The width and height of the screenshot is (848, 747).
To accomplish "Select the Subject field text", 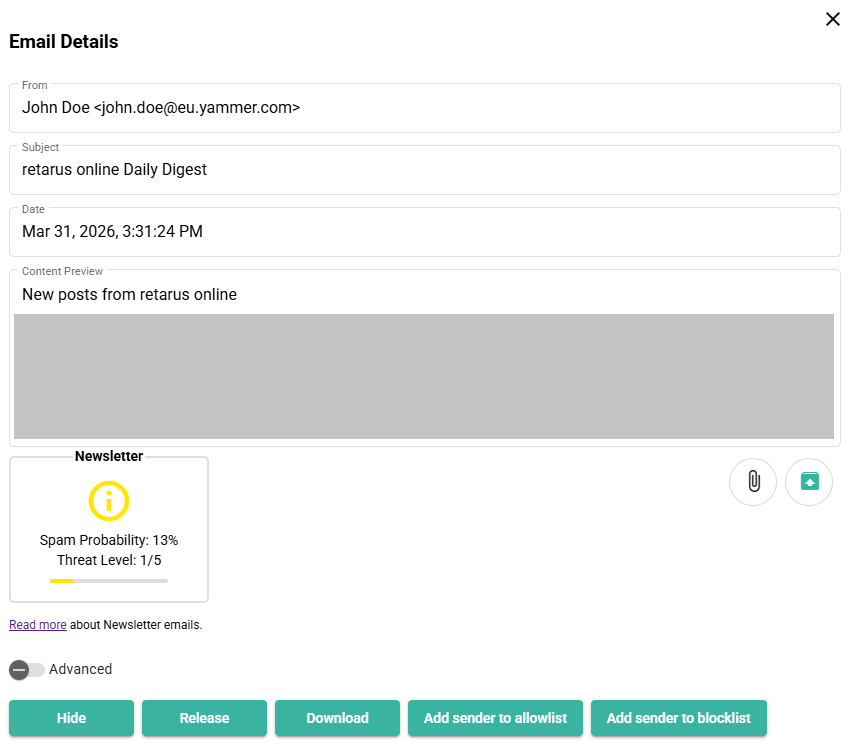I will click(x=114, y=170).
